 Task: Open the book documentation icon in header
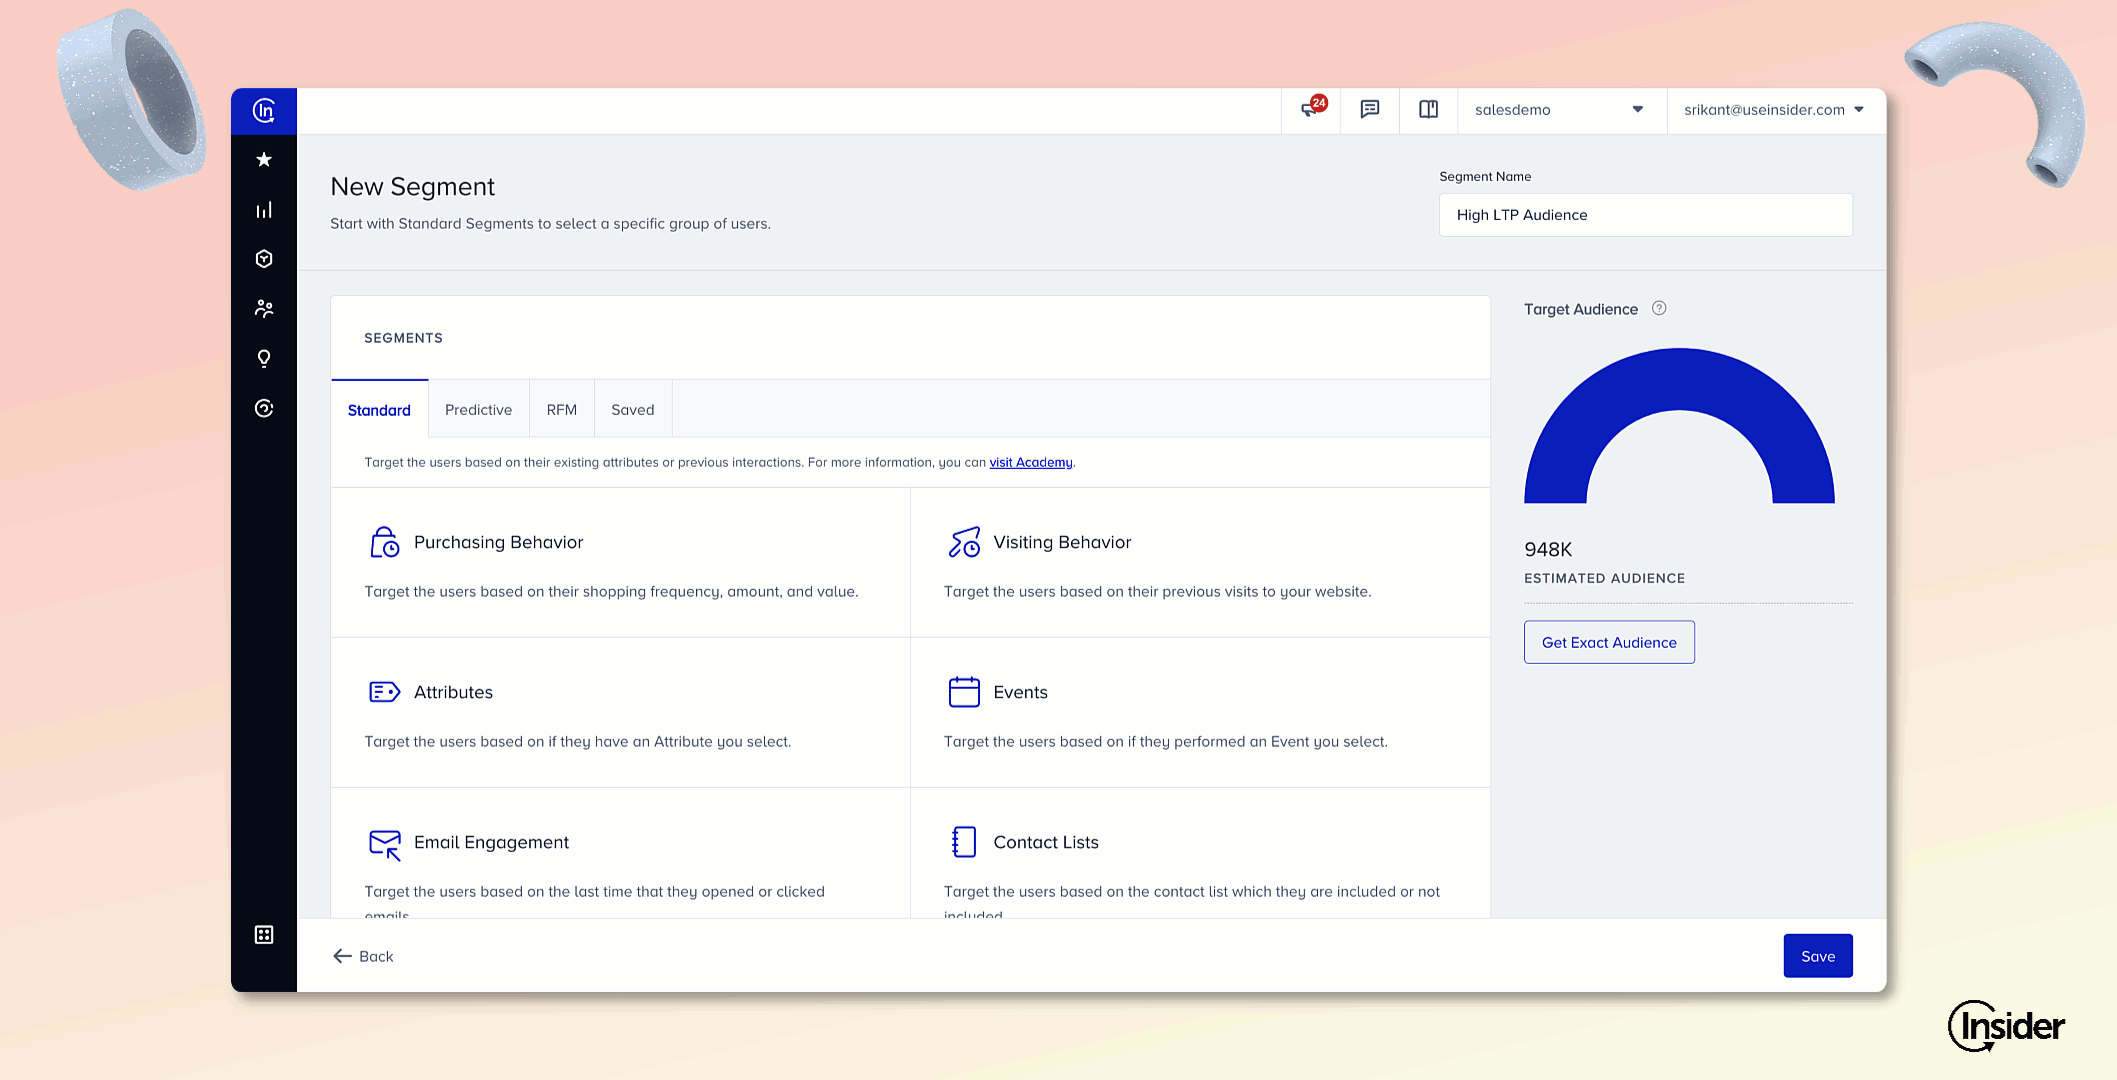coord(1428,109)
